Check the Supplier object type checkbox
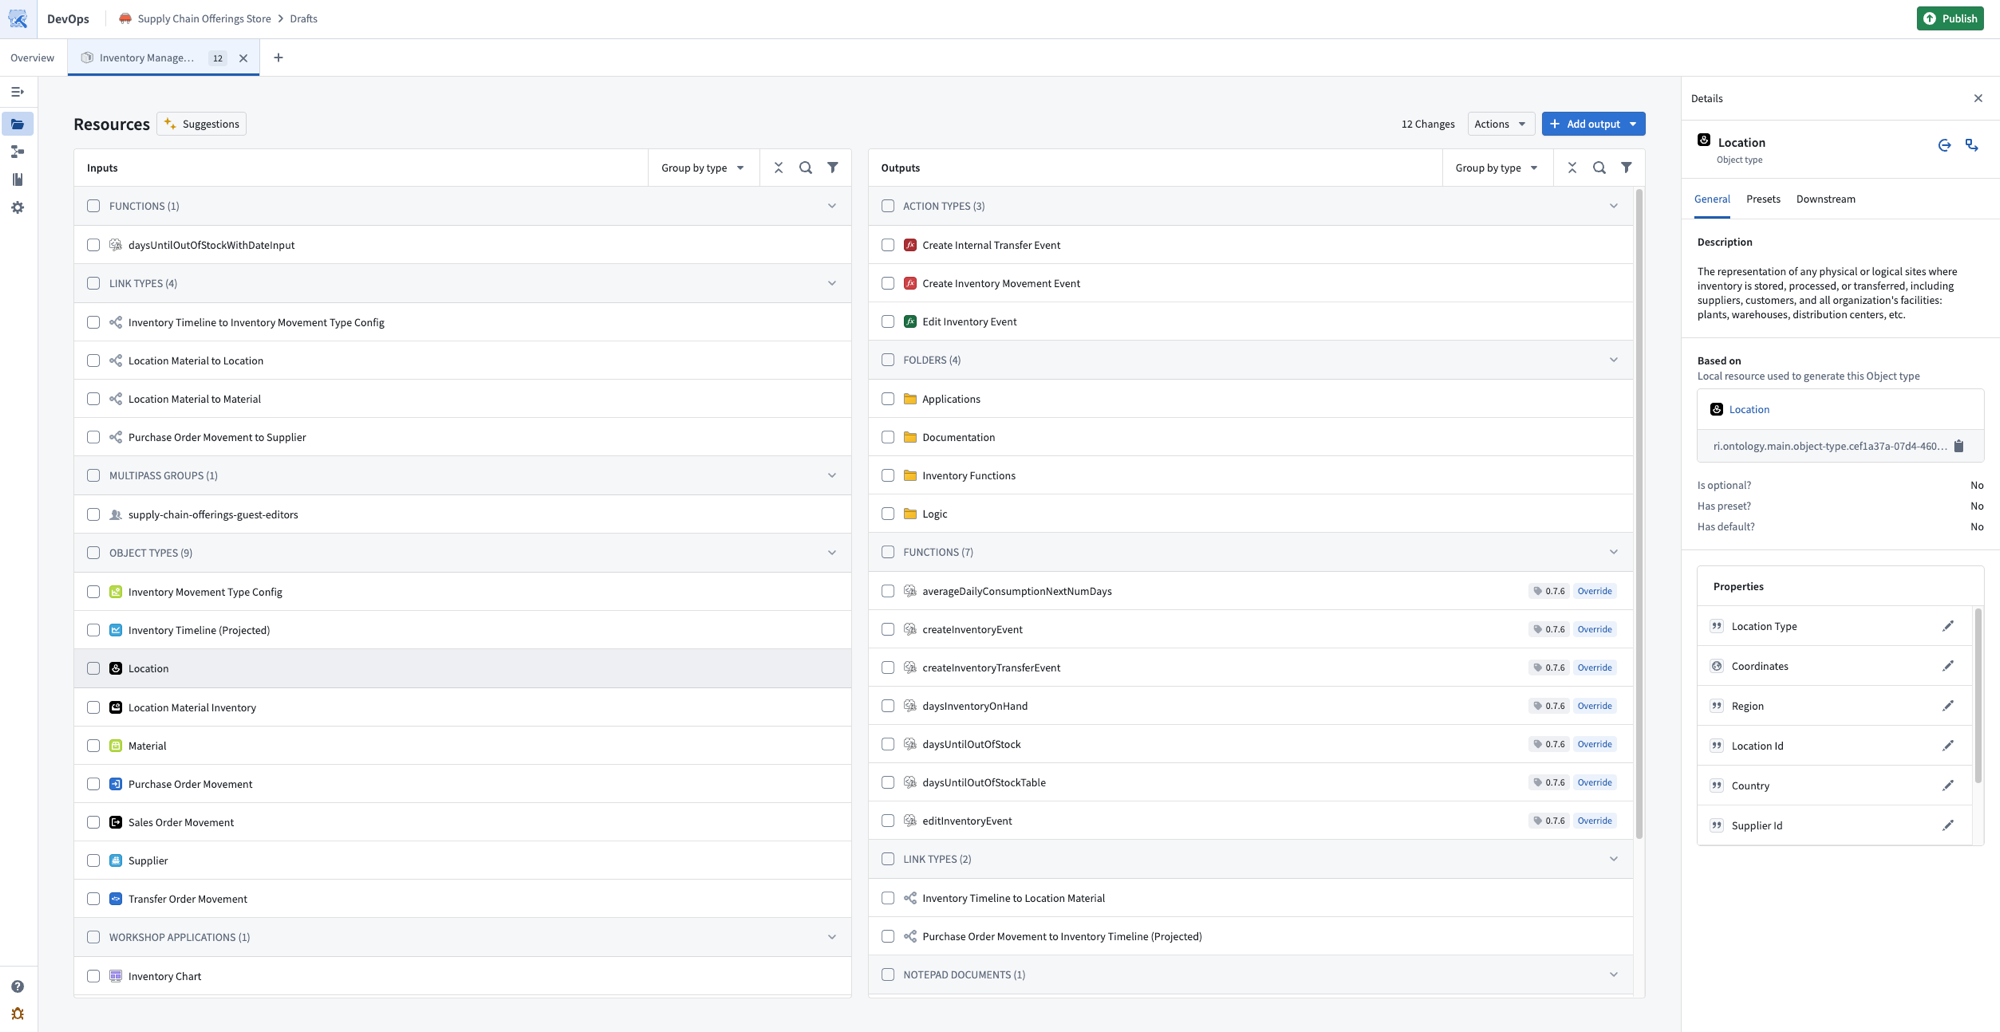The height and width of the screenshot is (1032, 2000). (94, 860)
